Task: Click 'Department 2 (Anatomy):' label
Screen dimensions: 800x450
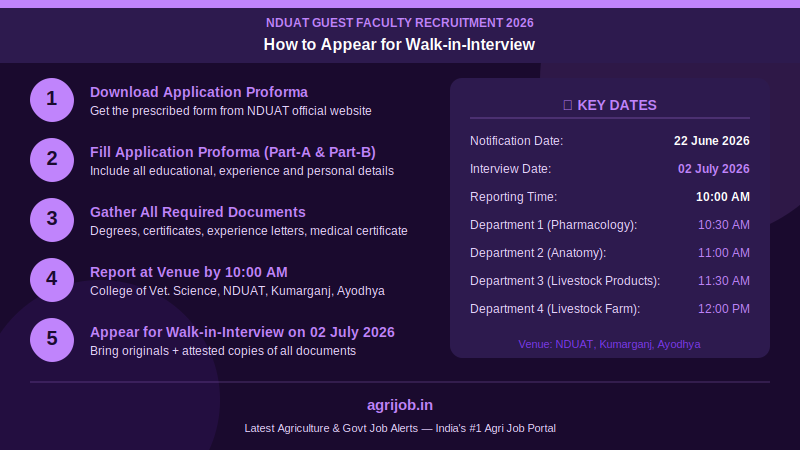Action: coord(538,253)
